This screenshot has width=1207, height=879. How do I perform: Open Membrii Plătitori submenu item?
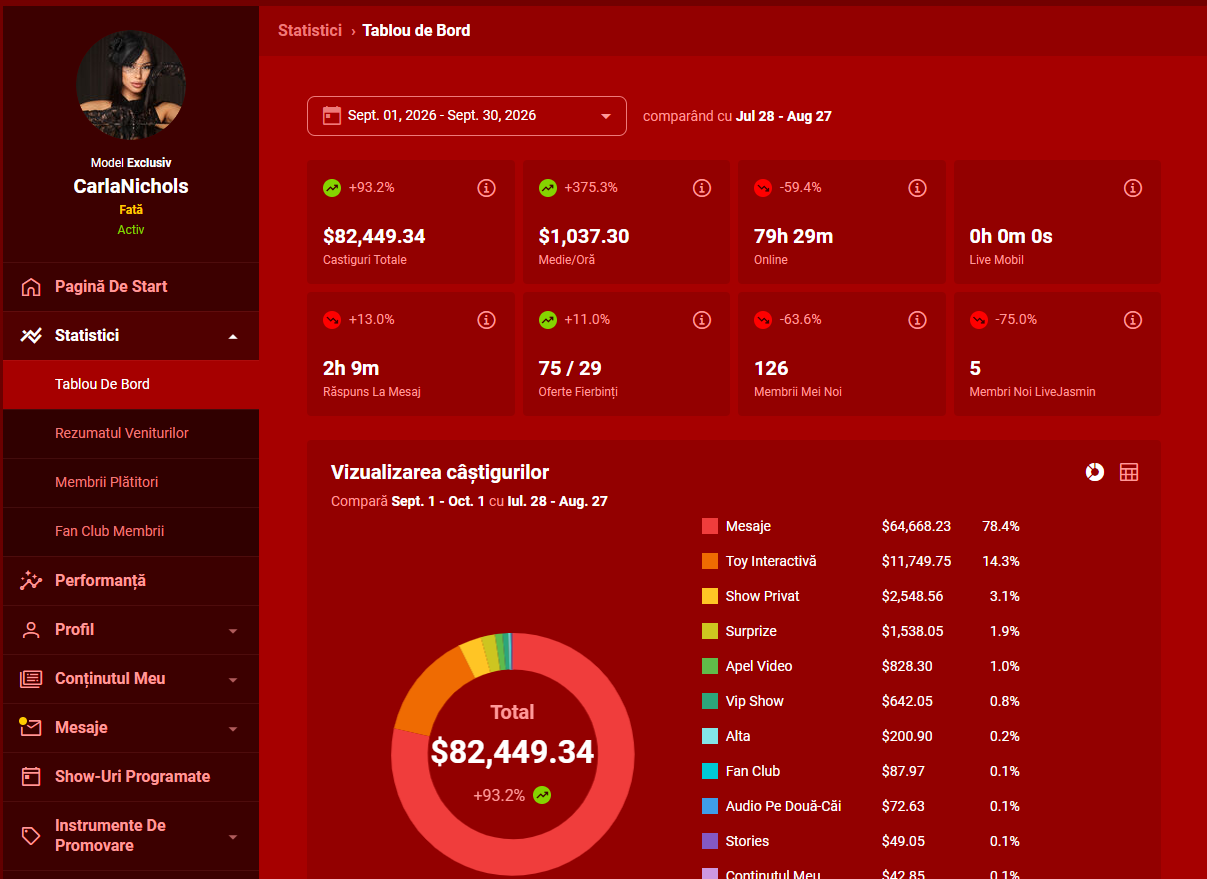[130, 483]
